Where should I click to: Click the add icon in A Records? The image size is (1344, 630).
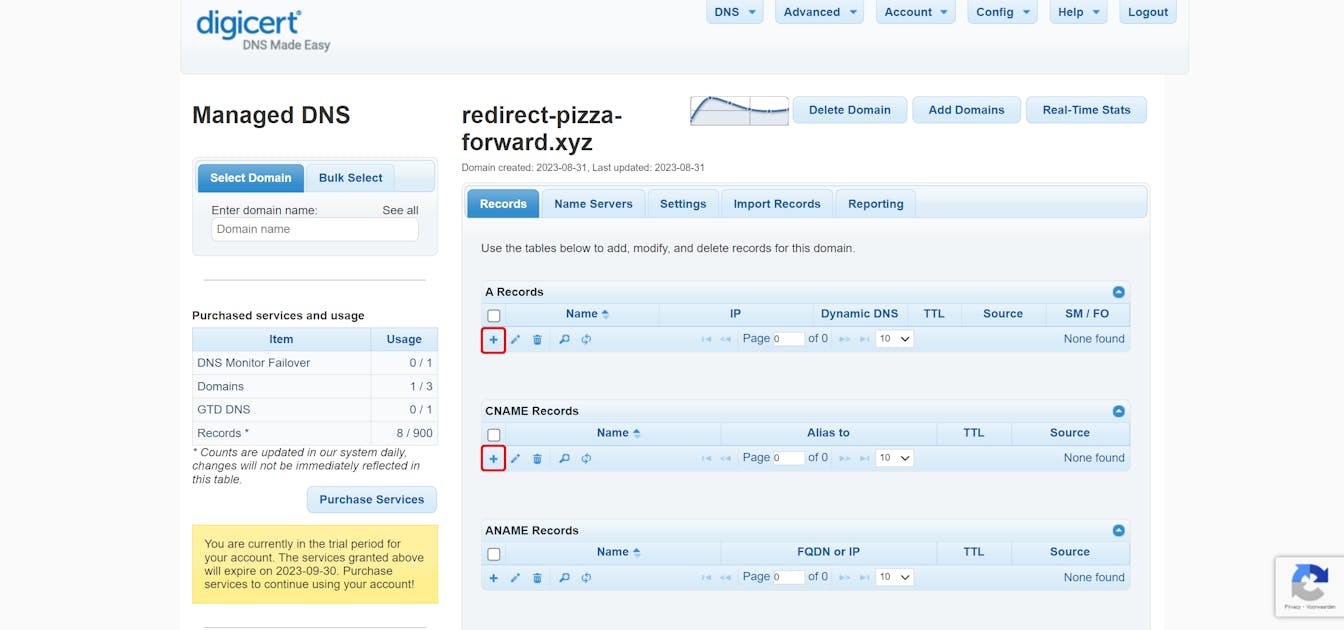(493, 340)
